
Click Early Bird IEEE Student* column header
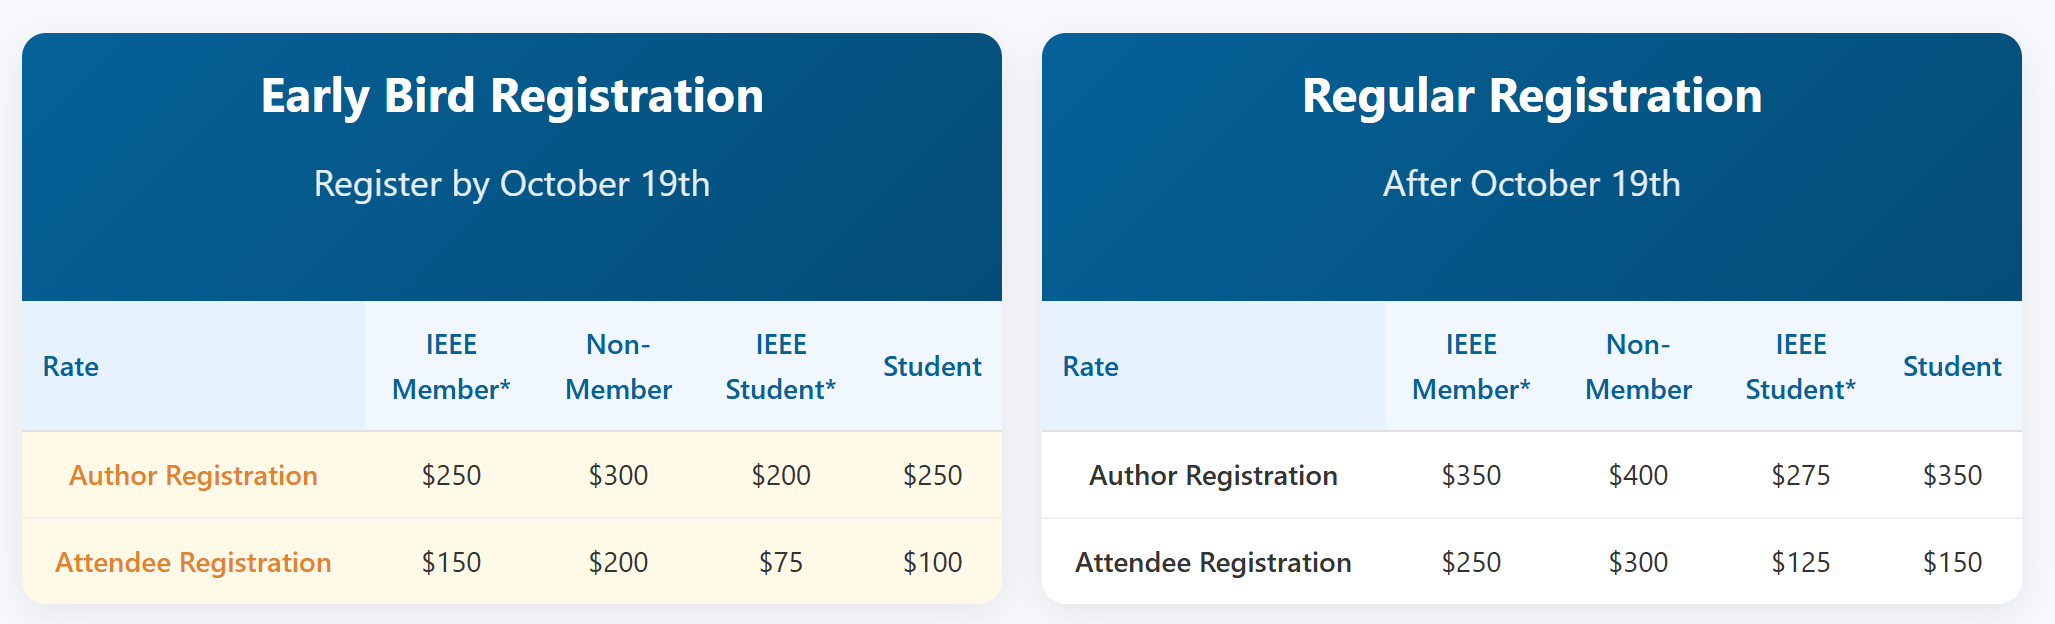click(780, 366)
